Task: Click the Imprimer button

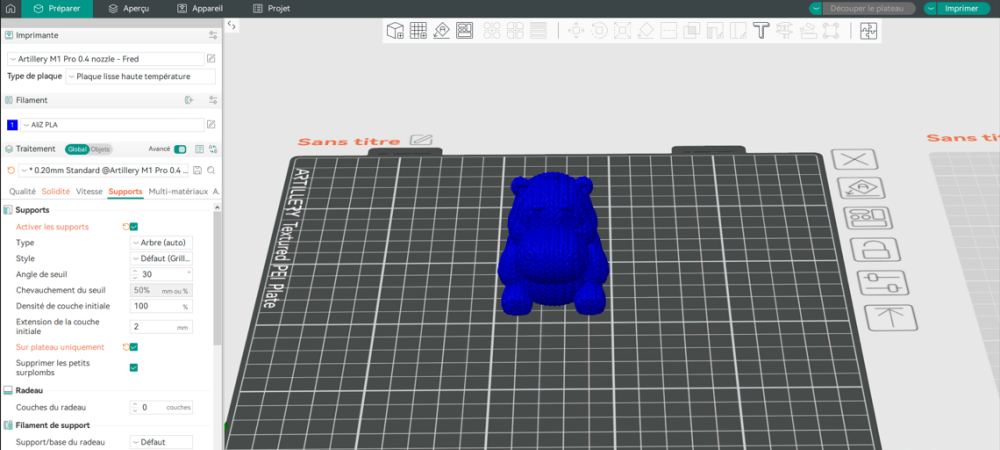Action: coord(961,9)
